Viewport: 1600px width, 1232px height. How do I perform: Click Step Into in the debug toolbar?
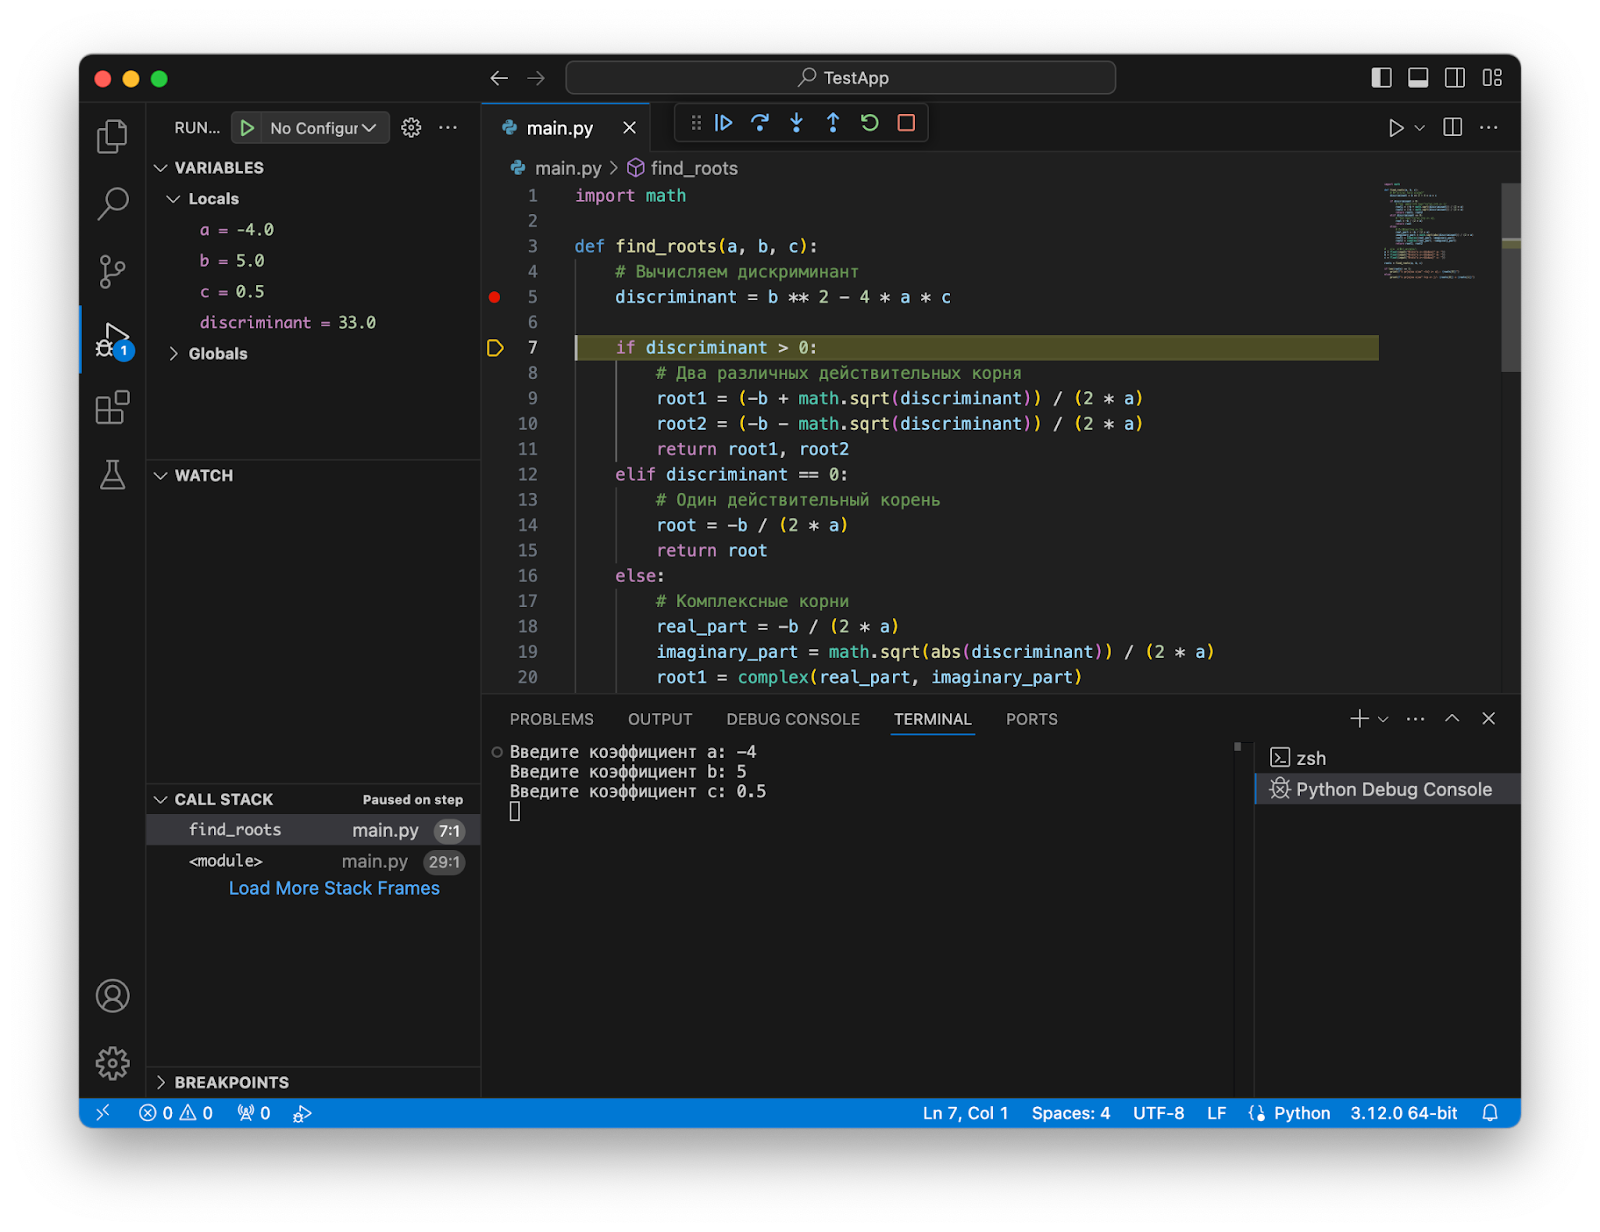[x=796, y=123]
